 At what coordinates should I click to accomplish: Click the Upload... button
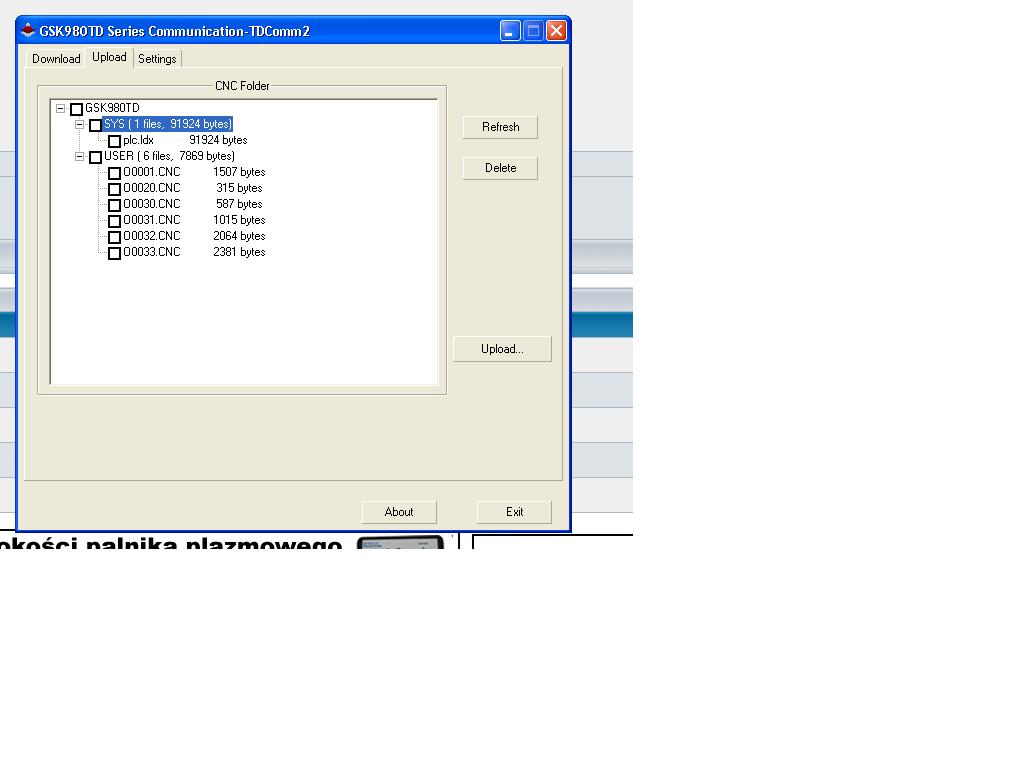coord(502,349)
